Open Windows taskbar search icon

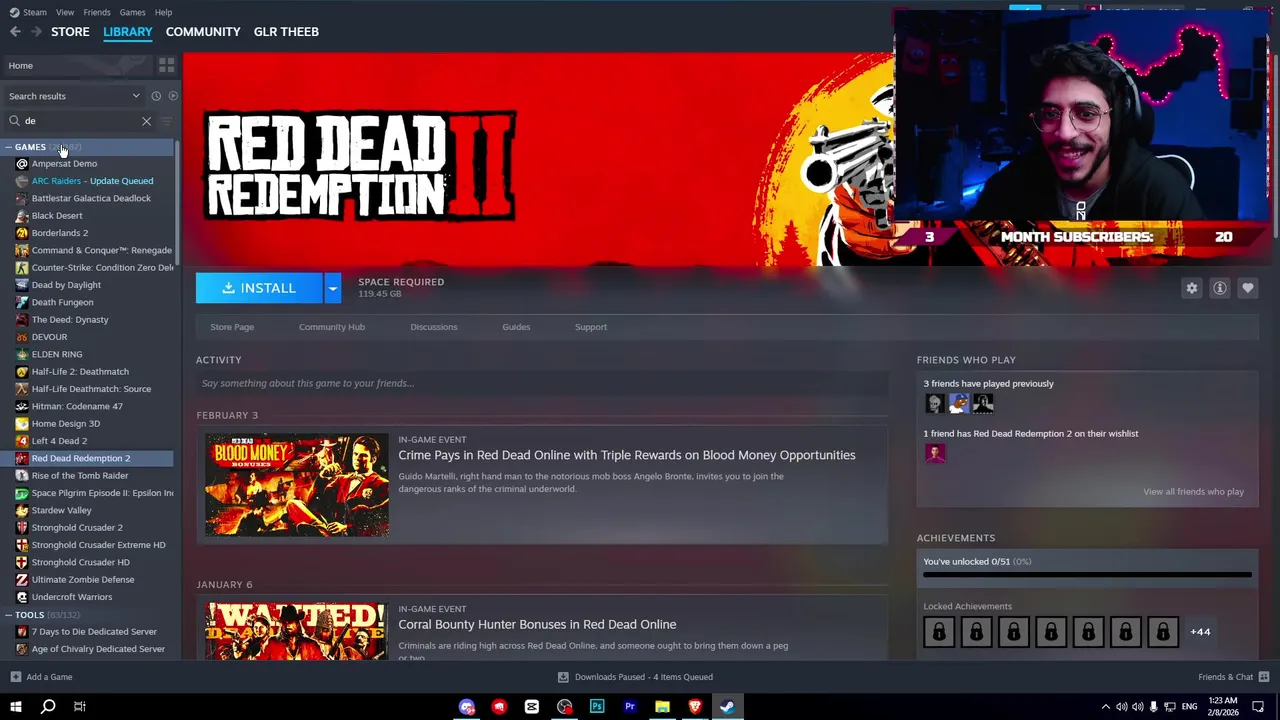pos(48,707)
